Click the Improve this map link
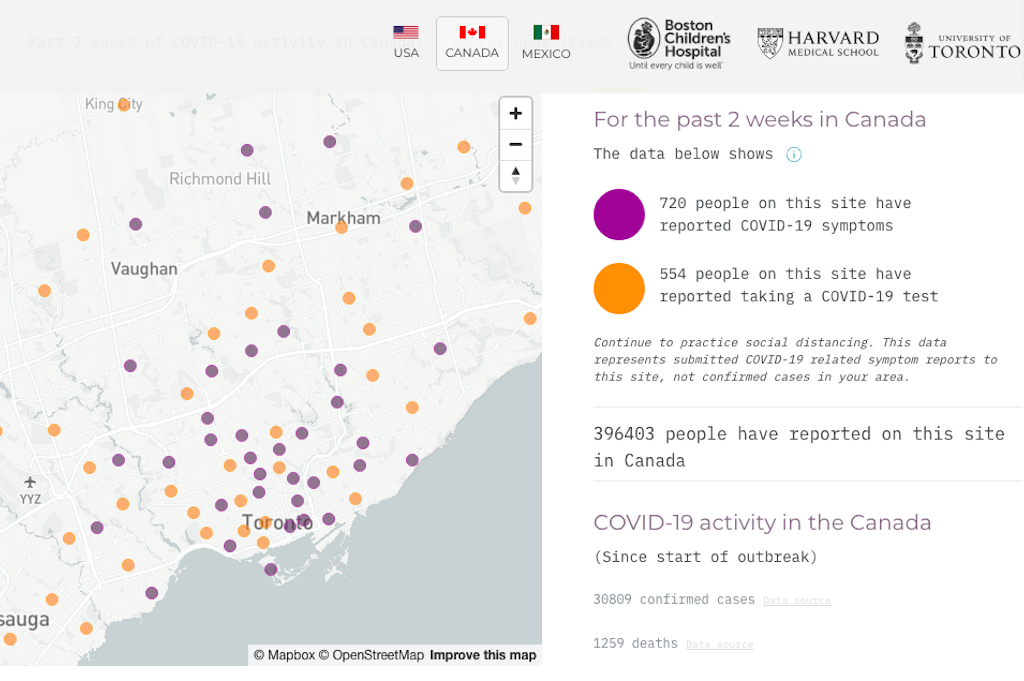This screenshot has height=681, width=1024. click(x=483, y=656)
